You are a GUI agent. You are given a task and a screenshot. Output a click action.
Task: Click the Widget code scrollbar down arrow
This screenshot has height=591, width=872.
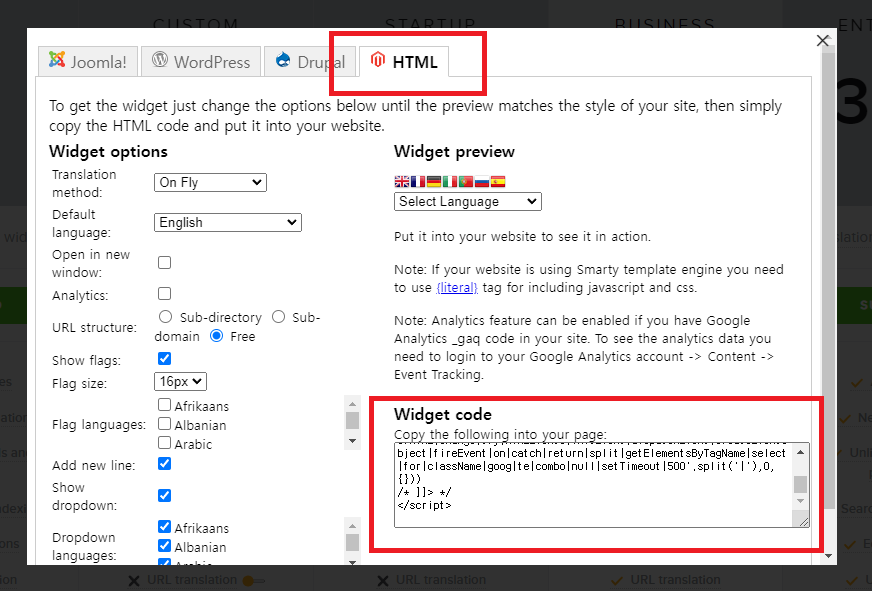[800, 501]
